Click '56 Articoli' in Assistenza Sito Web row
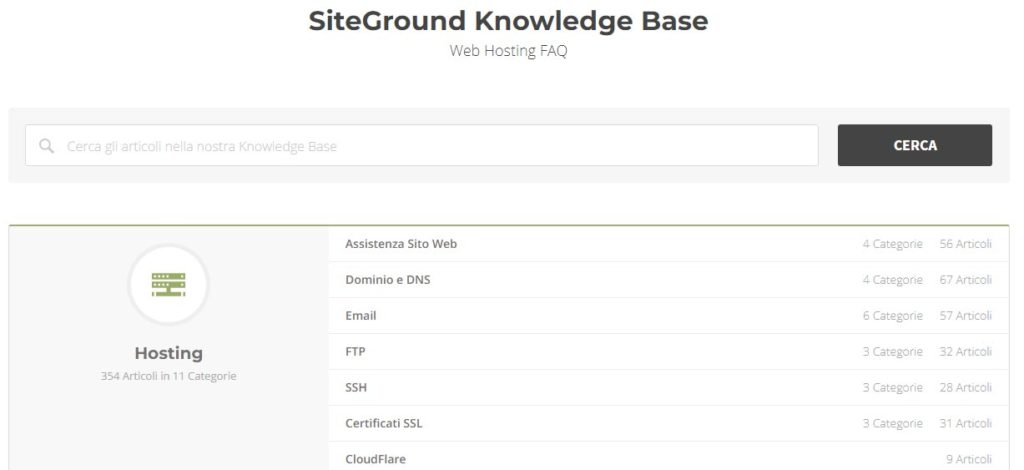Viewport: 1024px width, 470px height. 965,244
